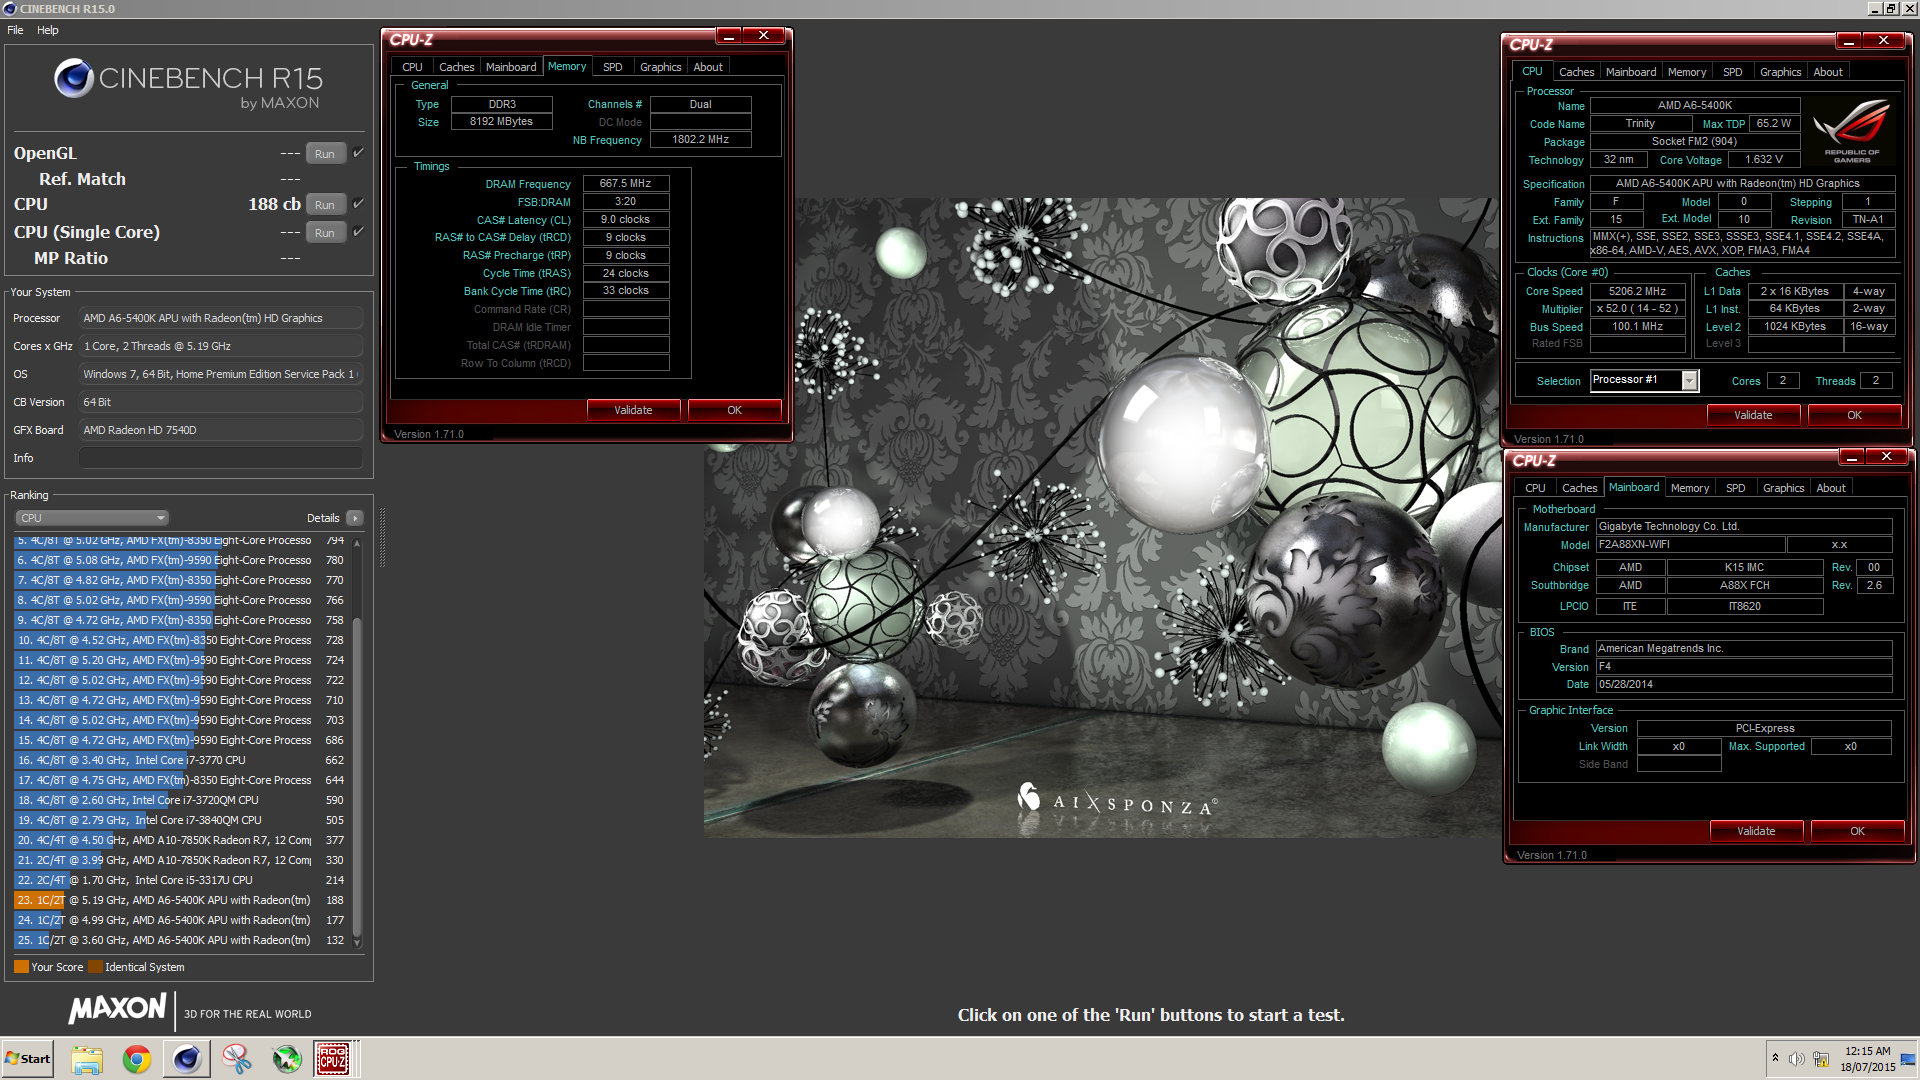Screen dimensions: 1920x1080
Task: Click the orange Your Score legend swatch
Action: [21, 967]
